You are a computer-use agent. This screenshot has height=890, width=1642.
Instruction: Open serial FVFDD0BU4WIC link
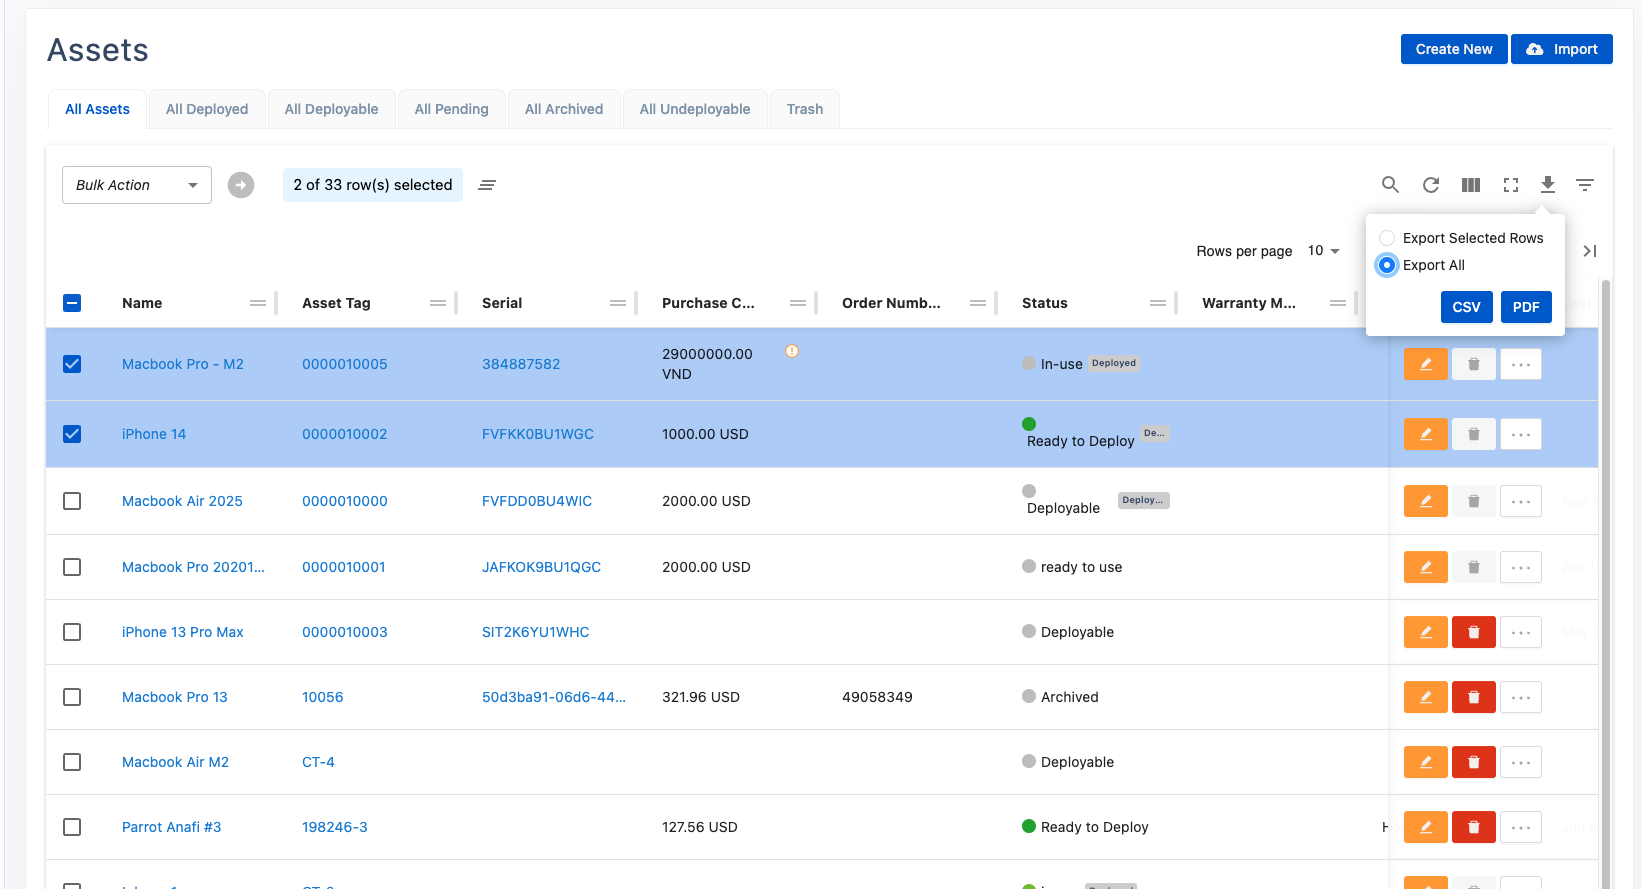click(x=537, y=501)
